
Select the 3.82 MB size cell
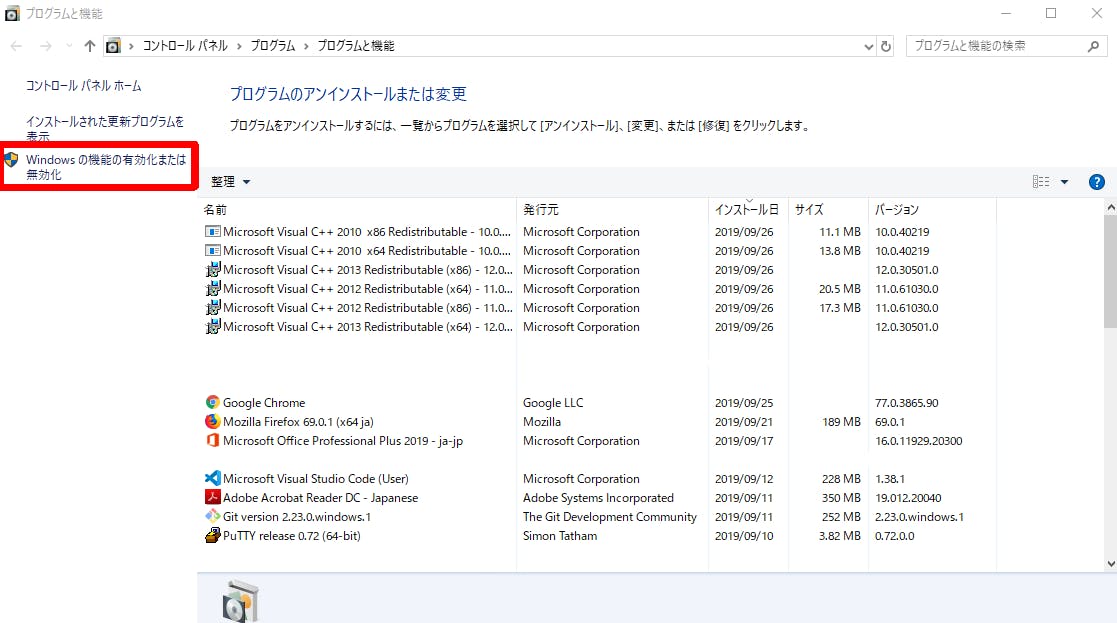[839, 535]
